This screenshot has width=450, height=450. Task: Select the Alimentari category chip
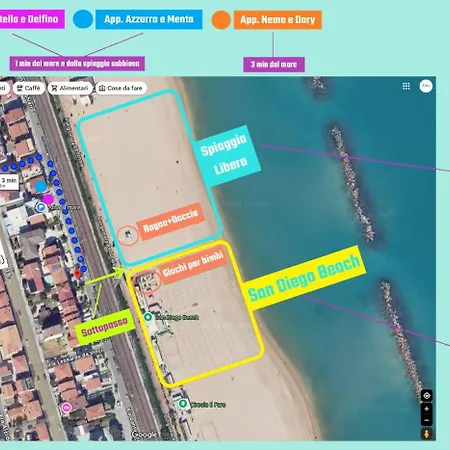pyautogui.click(x=70, y=88)
